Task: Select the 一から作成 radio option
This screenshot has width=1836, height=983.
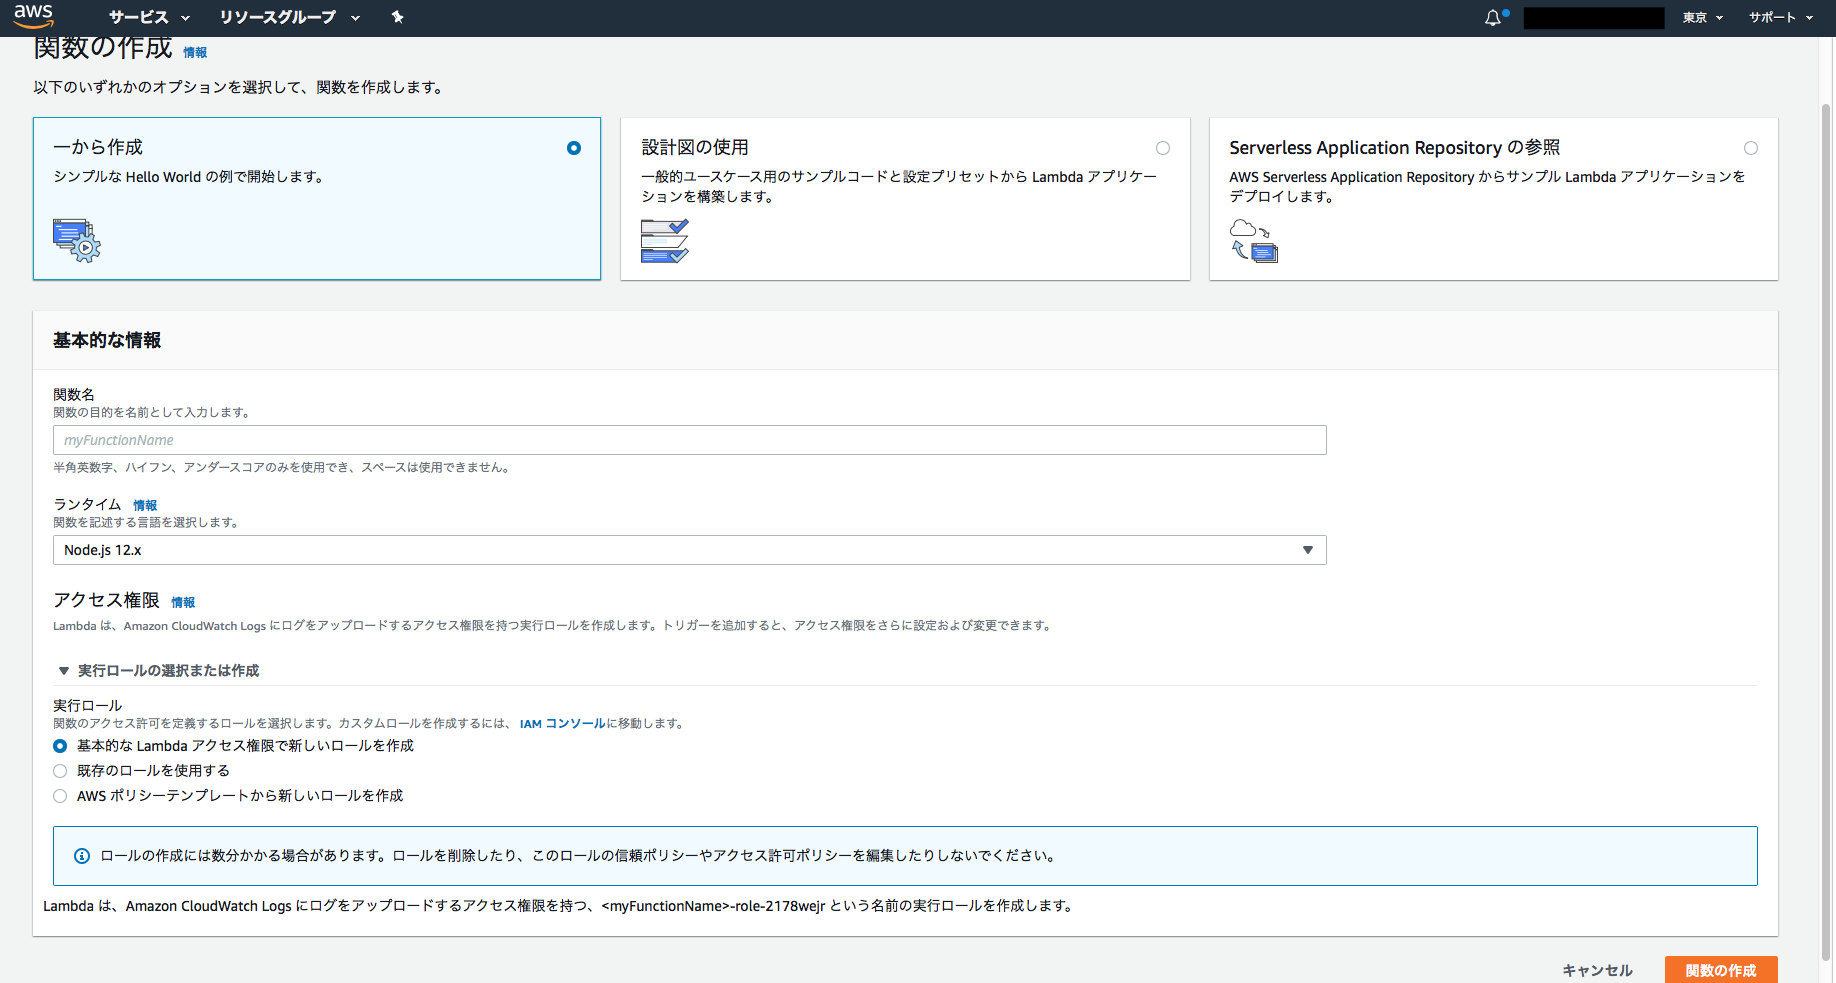Action: point(574,148)
